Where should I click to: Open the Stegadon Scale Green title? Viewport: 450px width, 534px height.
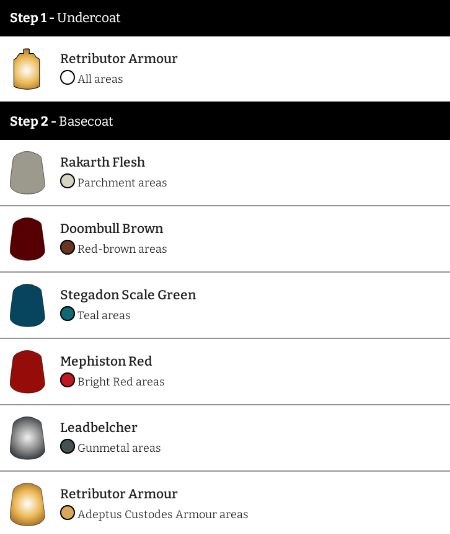[x=128, y=295]
